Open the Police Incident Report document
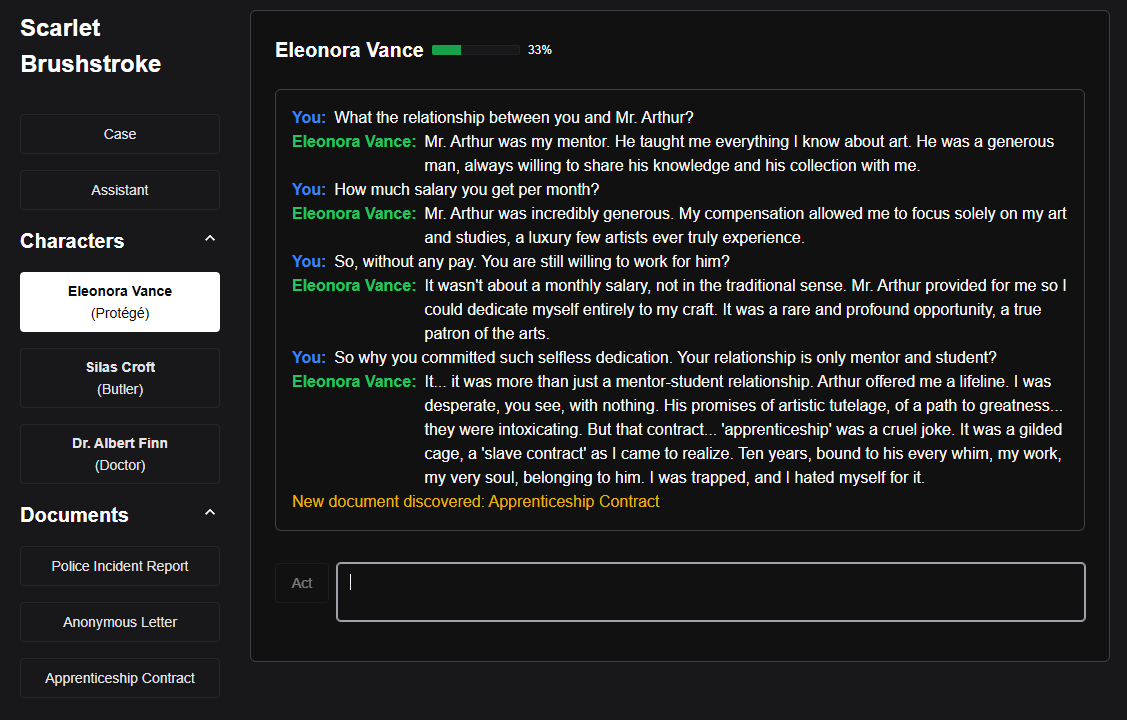This screenshot has width=1127, height=720. (x=120, y=566)
